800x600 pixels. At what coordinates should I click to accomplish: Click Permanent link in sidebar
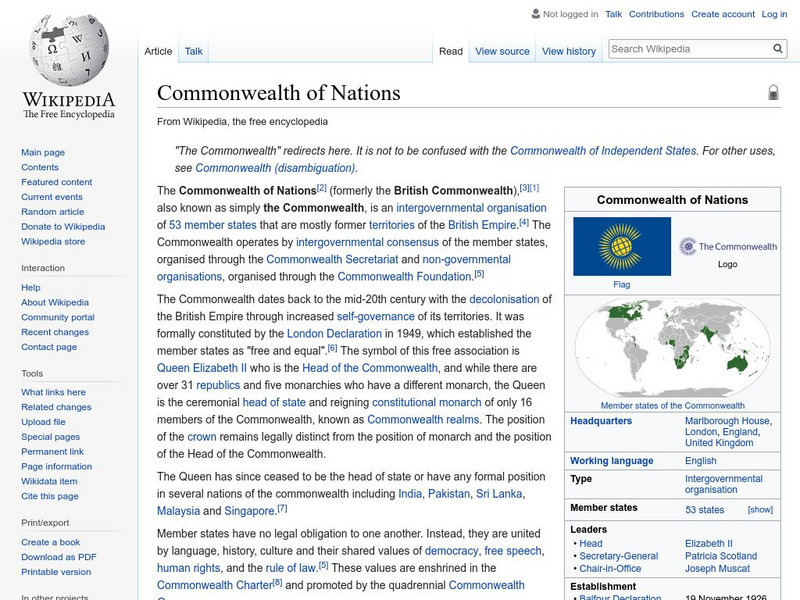(x=52, y=451)
